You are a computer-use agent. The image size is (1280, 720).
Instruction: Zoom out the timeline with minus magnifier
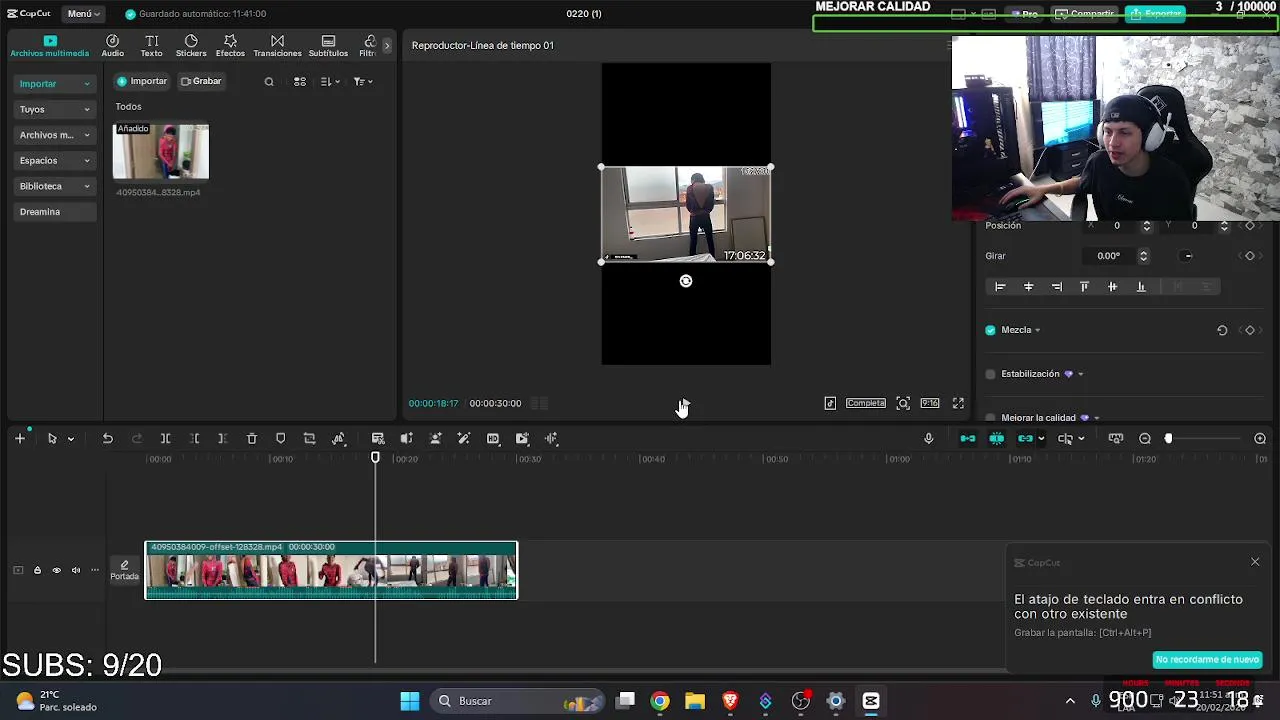[1145, 439]
